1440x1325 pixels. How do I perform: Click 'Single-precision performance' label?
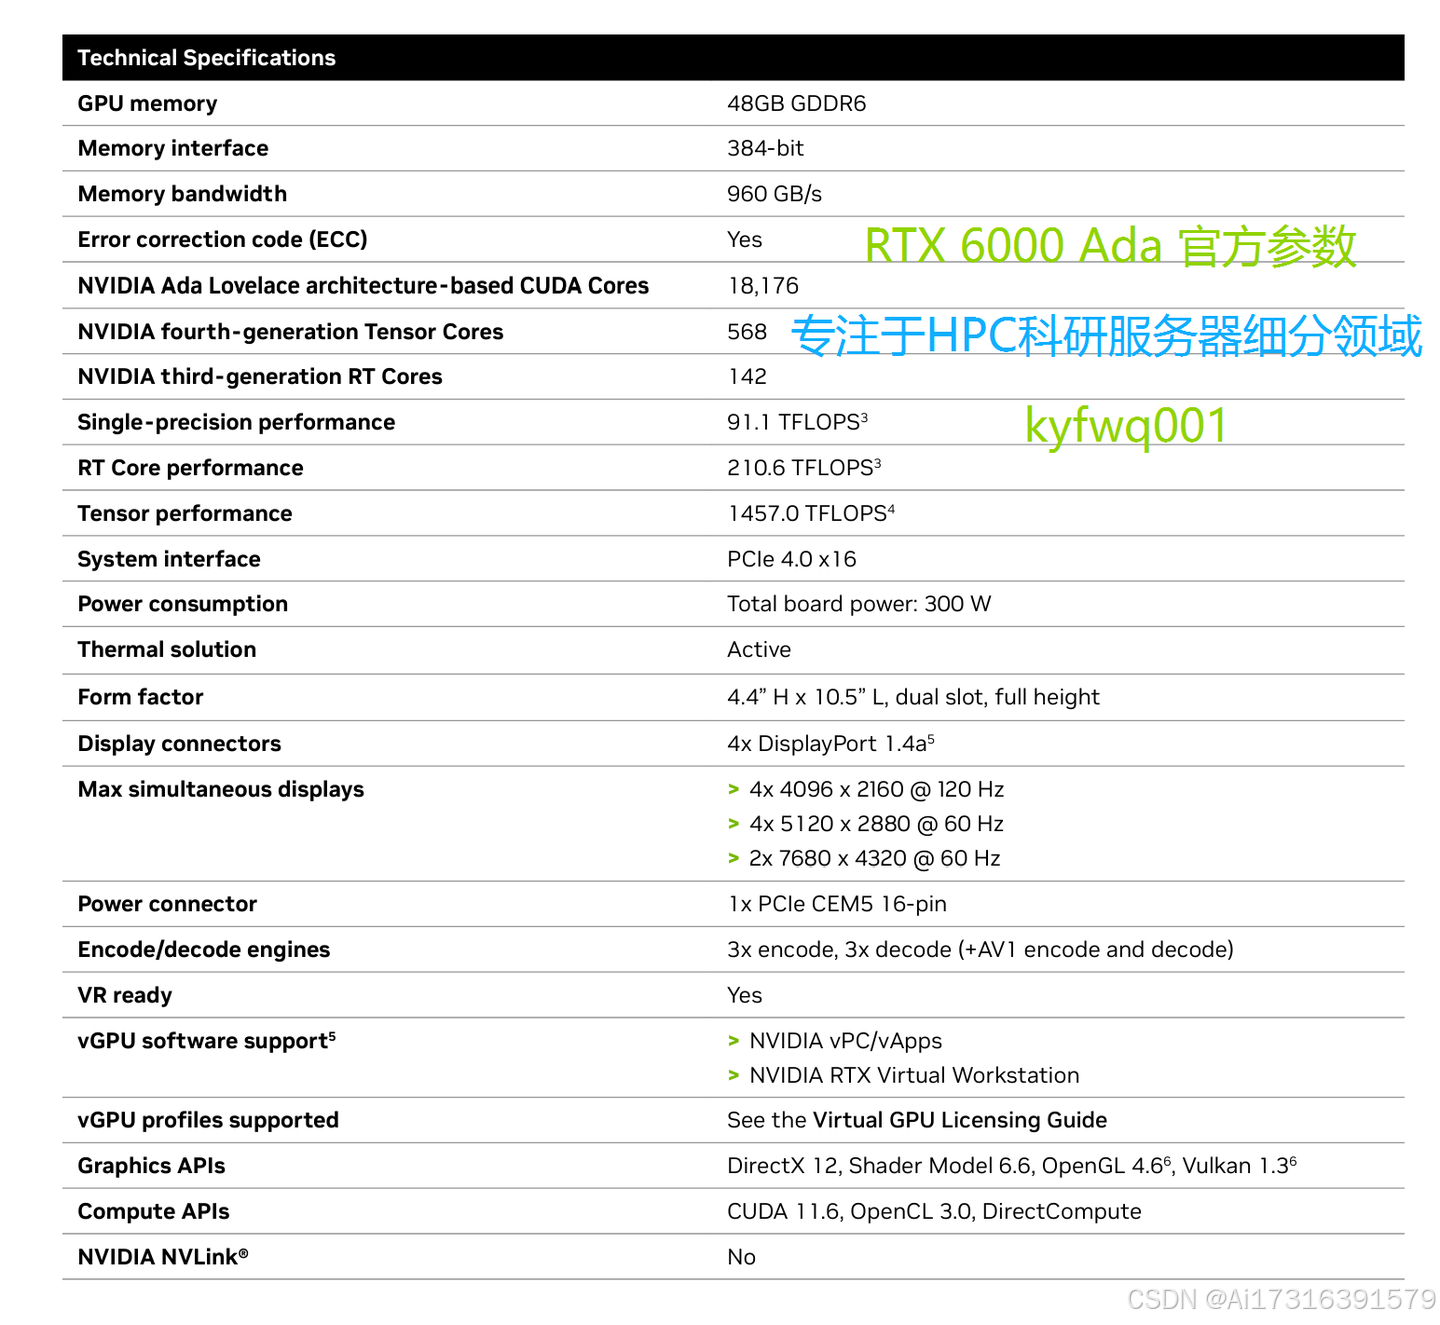236,423
